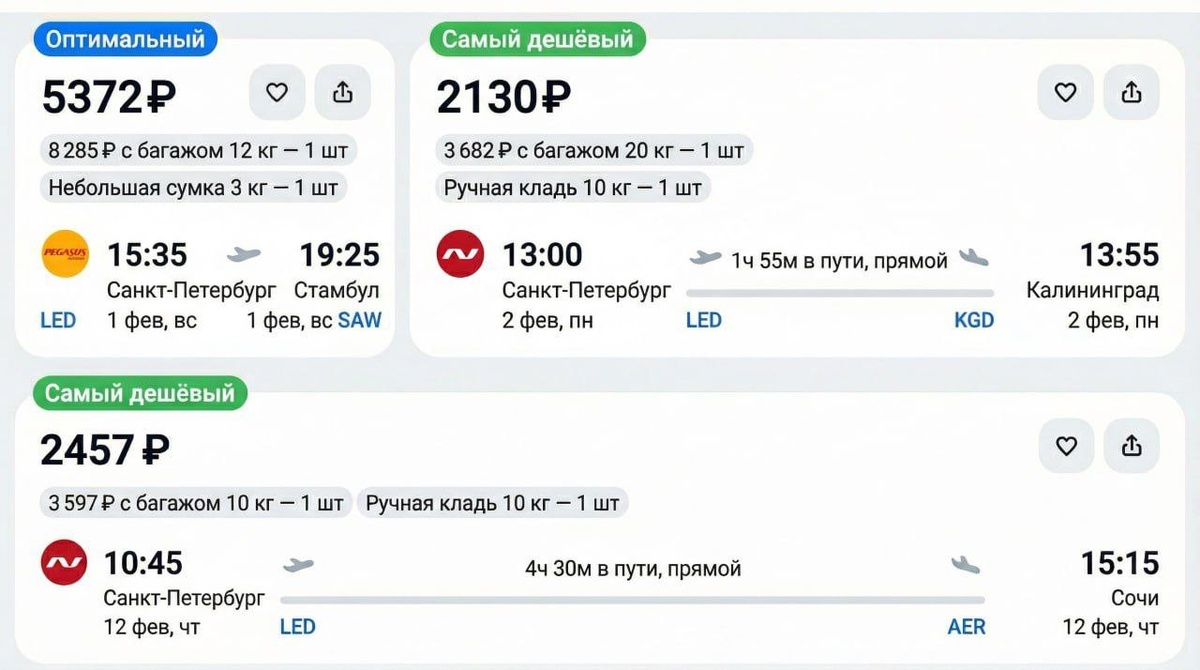The width and height of the screenshot is (1200, 670).
Task: Click the red airline logo on Kaliningrad flight
Action: [x=460, y=255]
